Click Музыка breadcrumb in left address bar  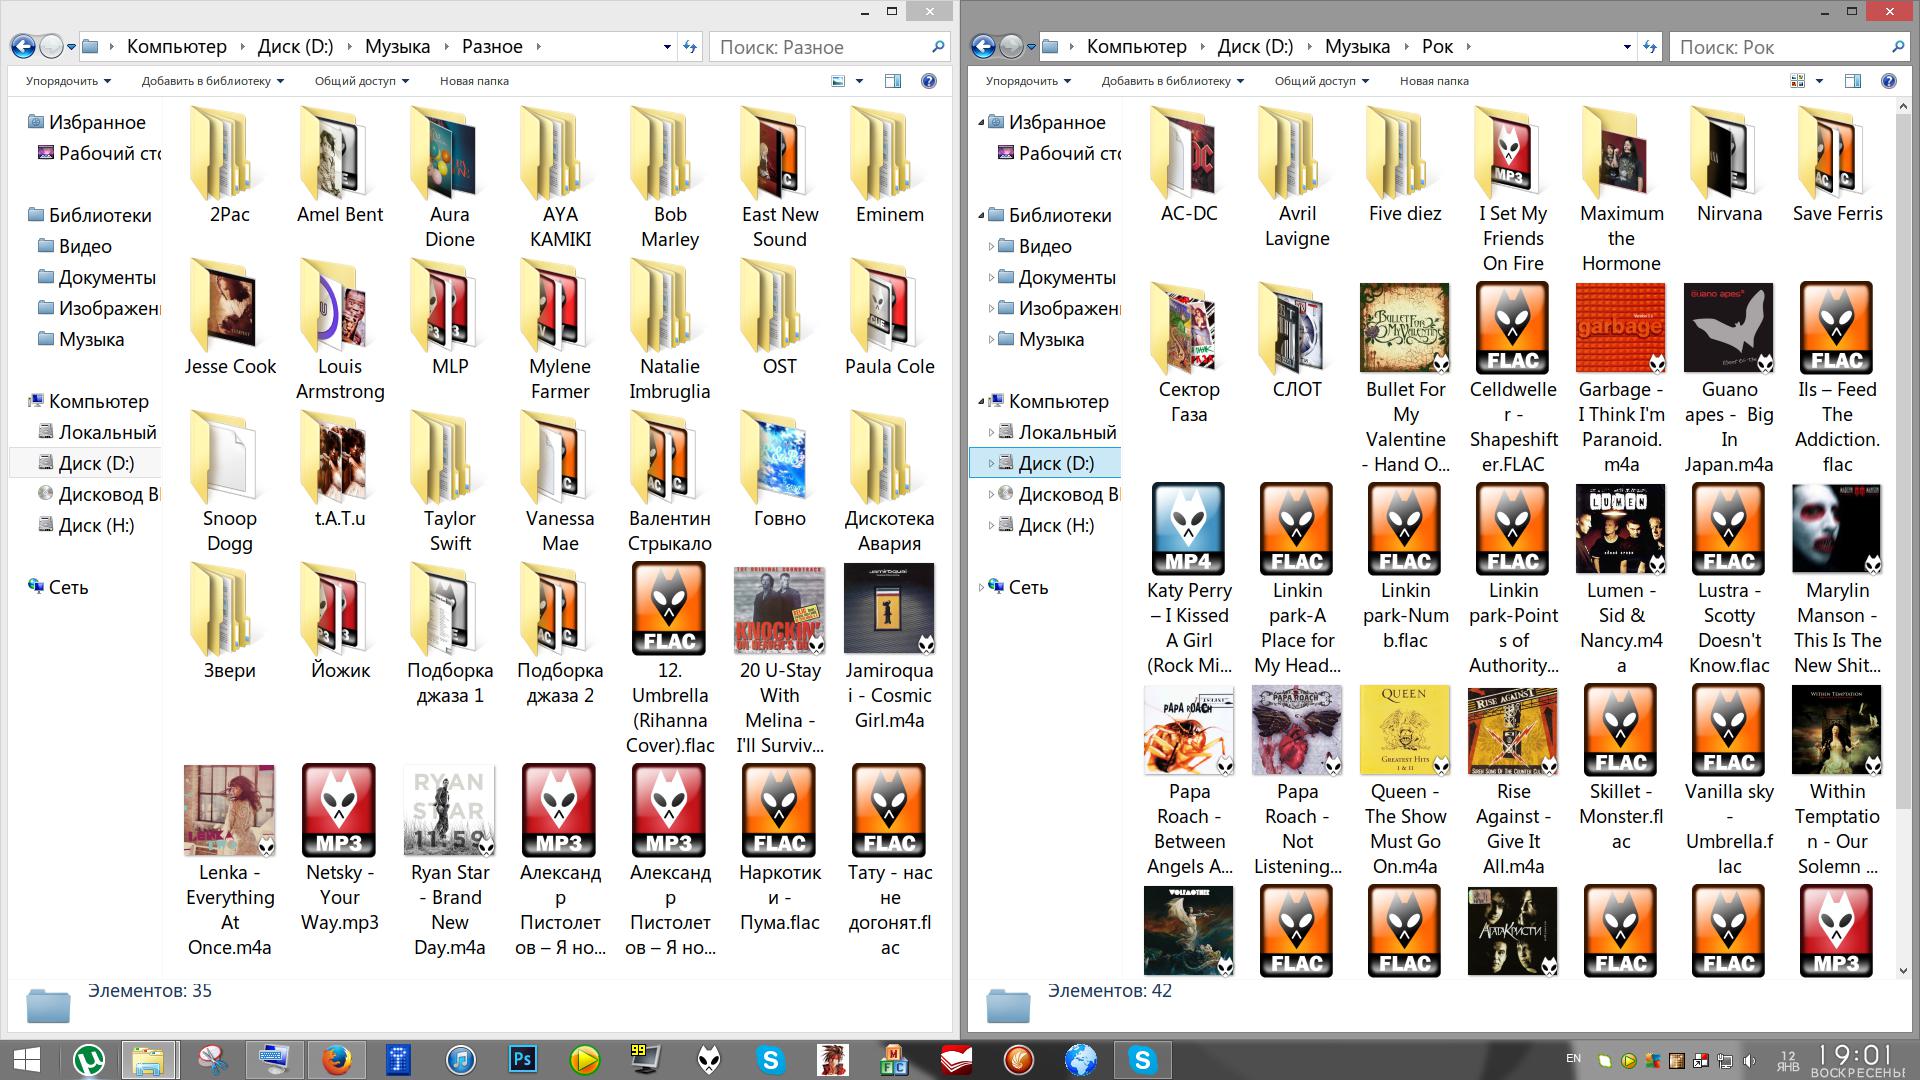coord(397,47)
